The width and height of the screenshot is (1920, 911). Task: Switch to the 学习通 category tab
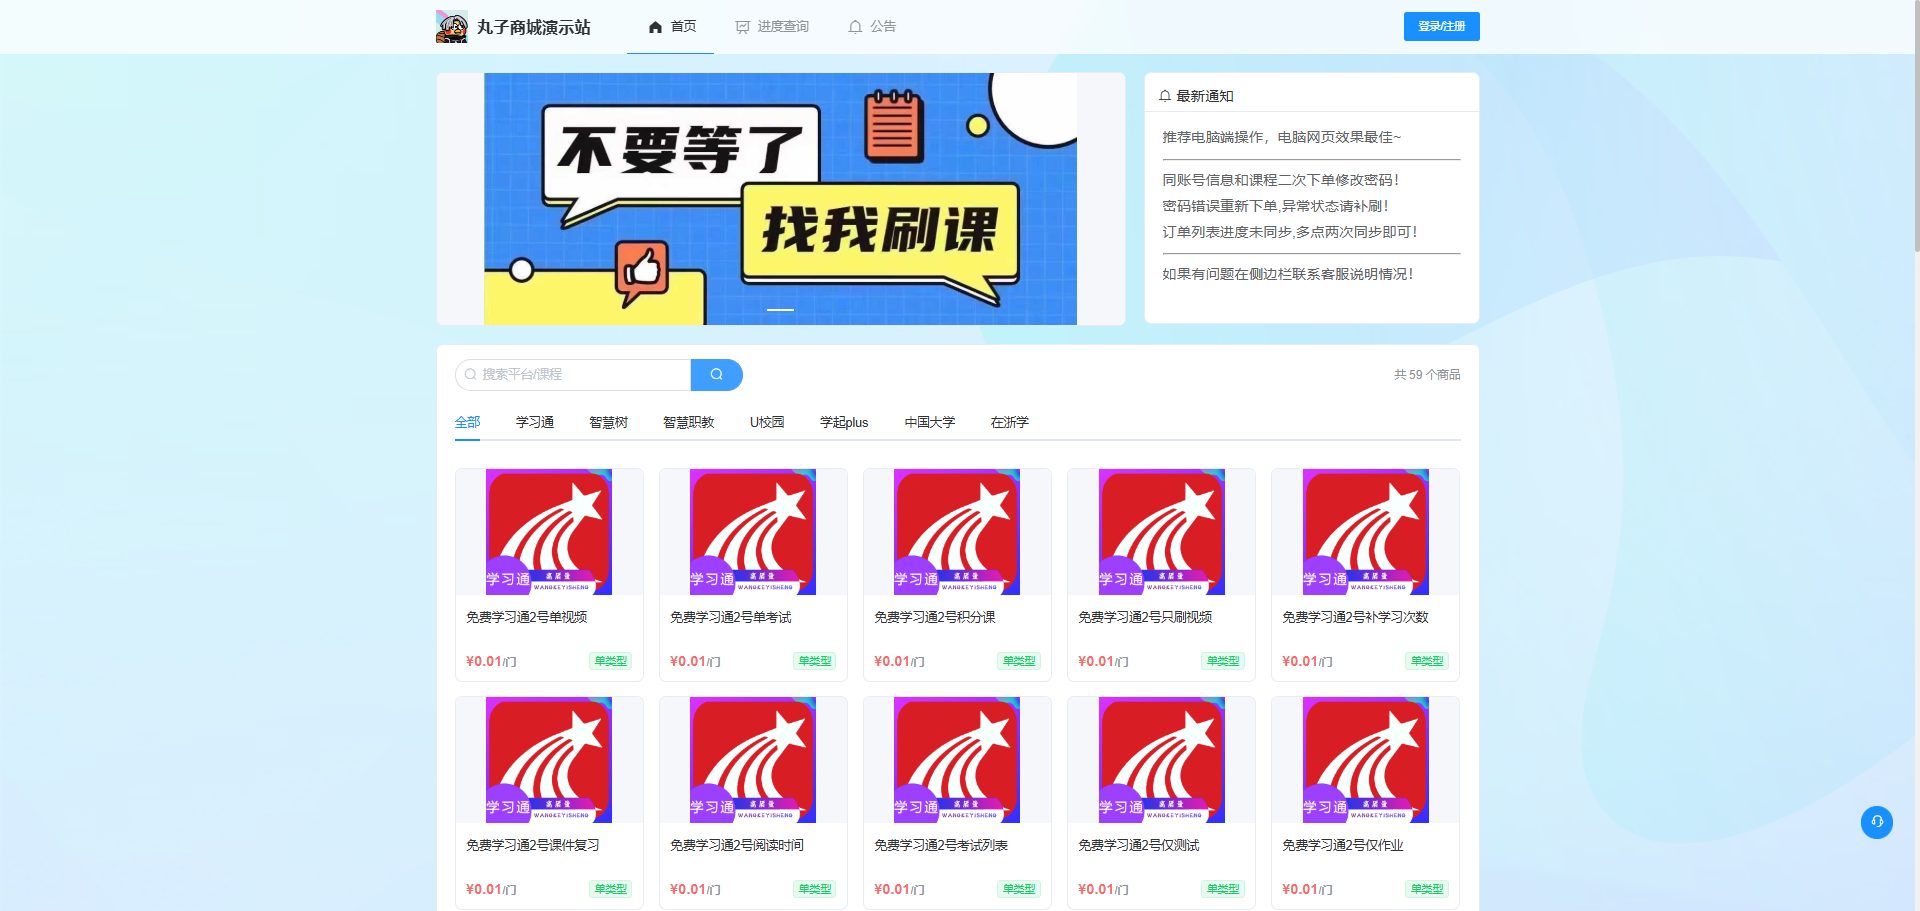(535, 423)
